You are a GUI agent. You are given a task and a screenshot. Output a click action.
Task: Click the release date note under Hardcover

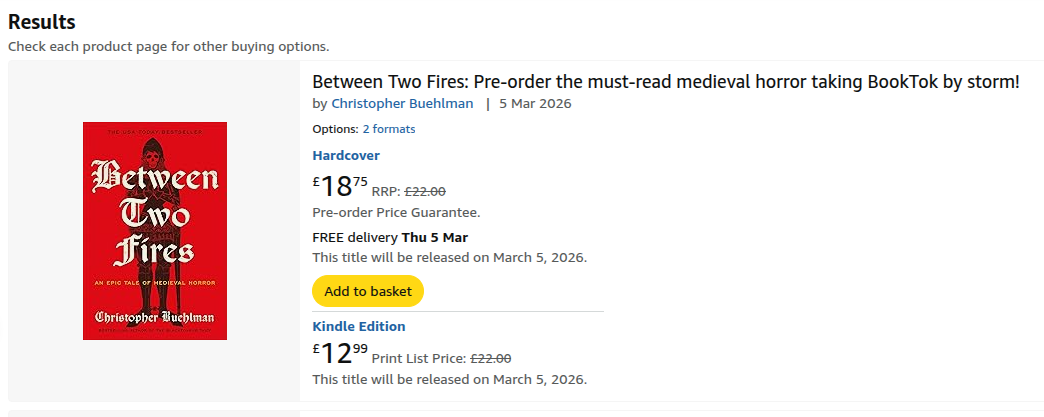point(449,257)
